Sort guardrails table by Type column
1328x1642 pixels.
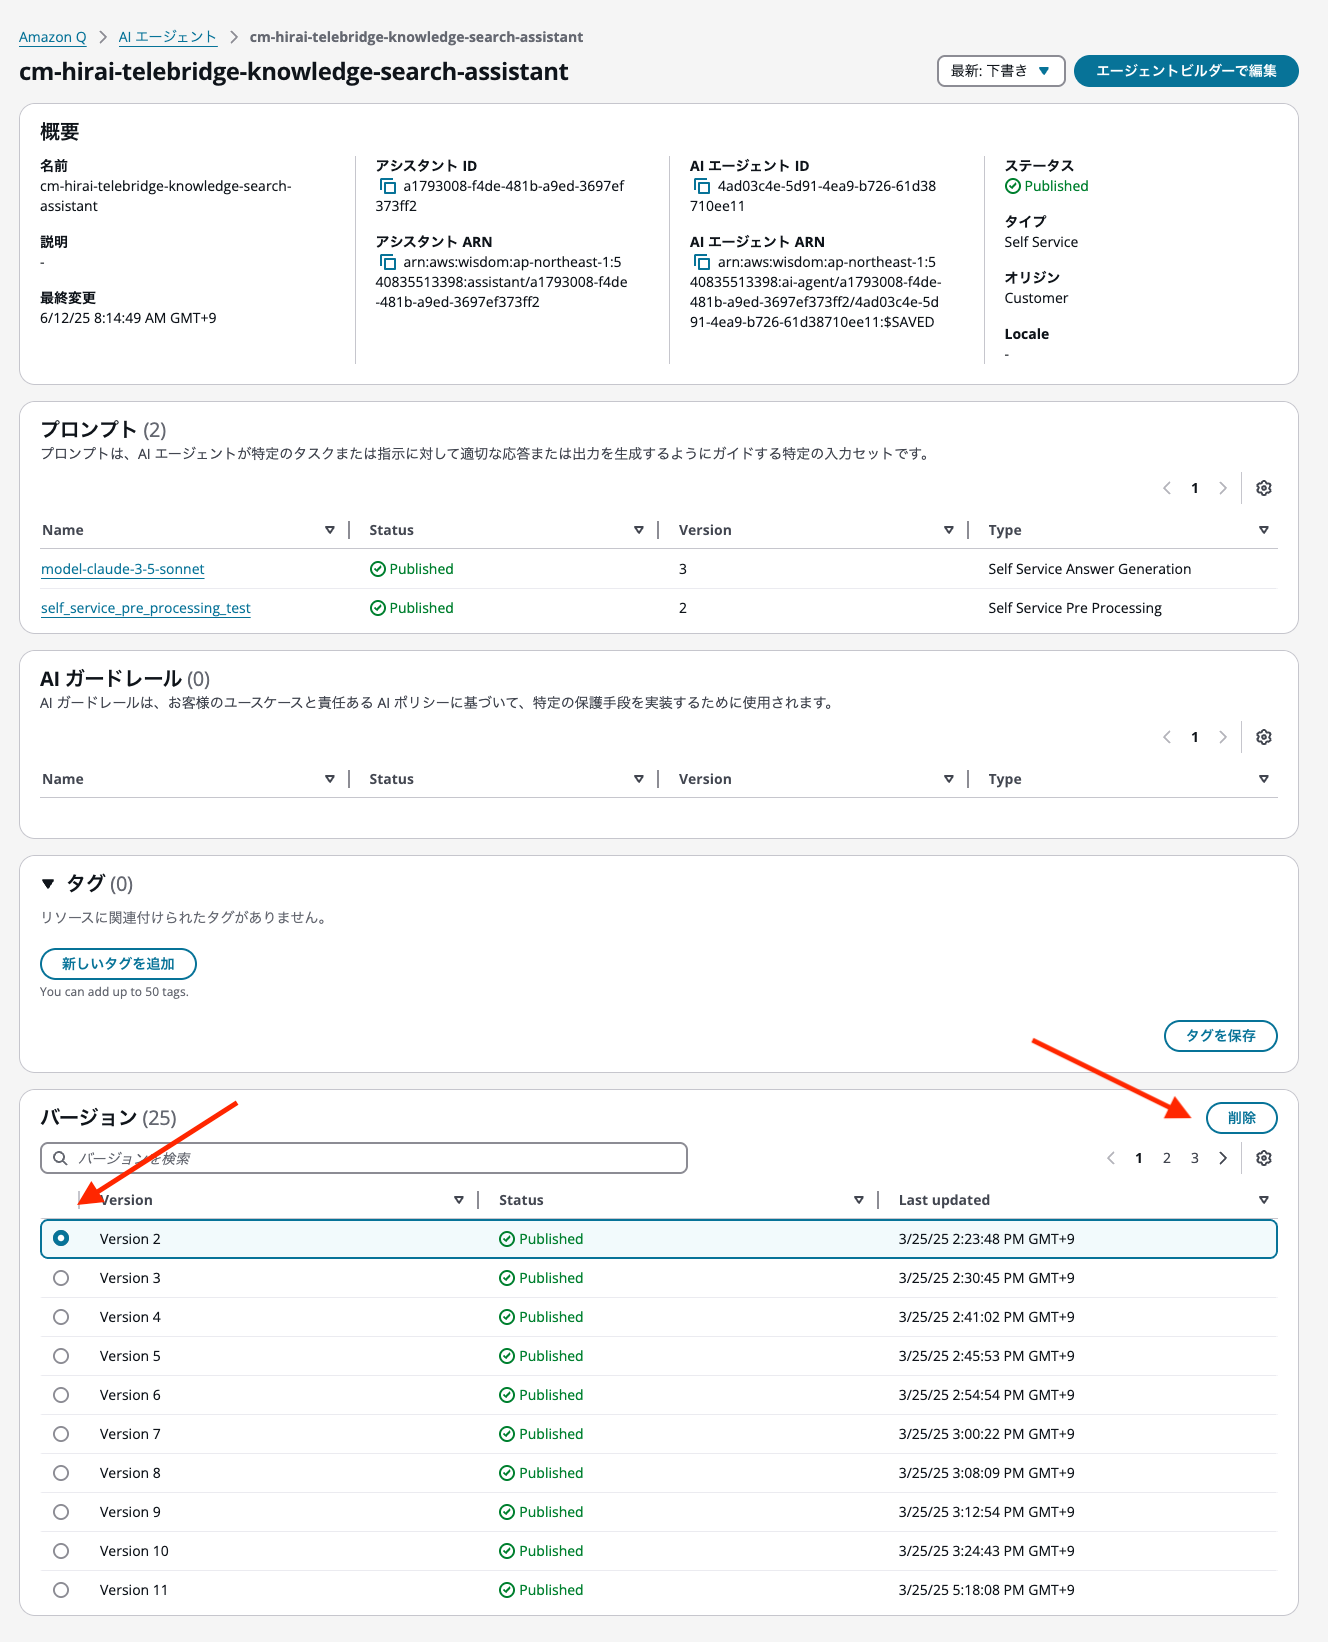[1264, 779]
